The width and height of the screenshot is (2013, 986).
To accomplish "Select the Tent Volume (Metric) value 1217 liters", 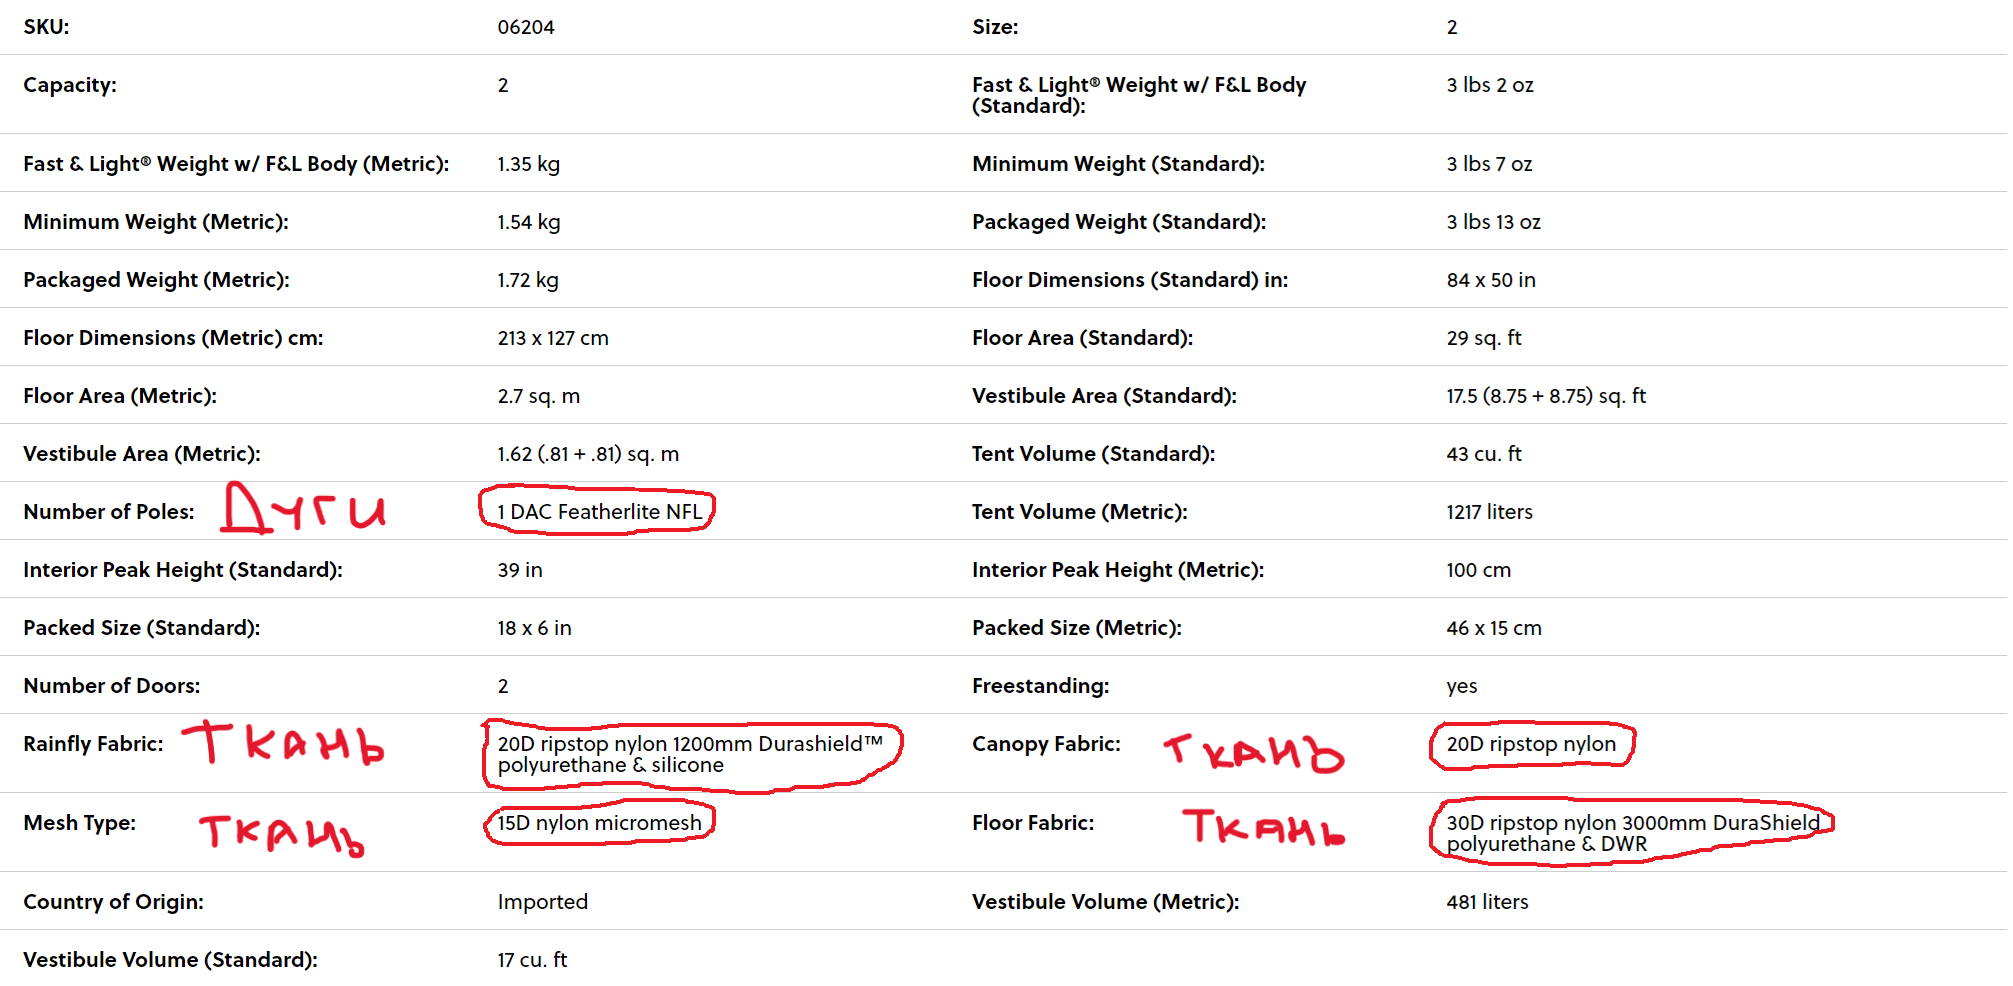I will (x=1489, y=511).
